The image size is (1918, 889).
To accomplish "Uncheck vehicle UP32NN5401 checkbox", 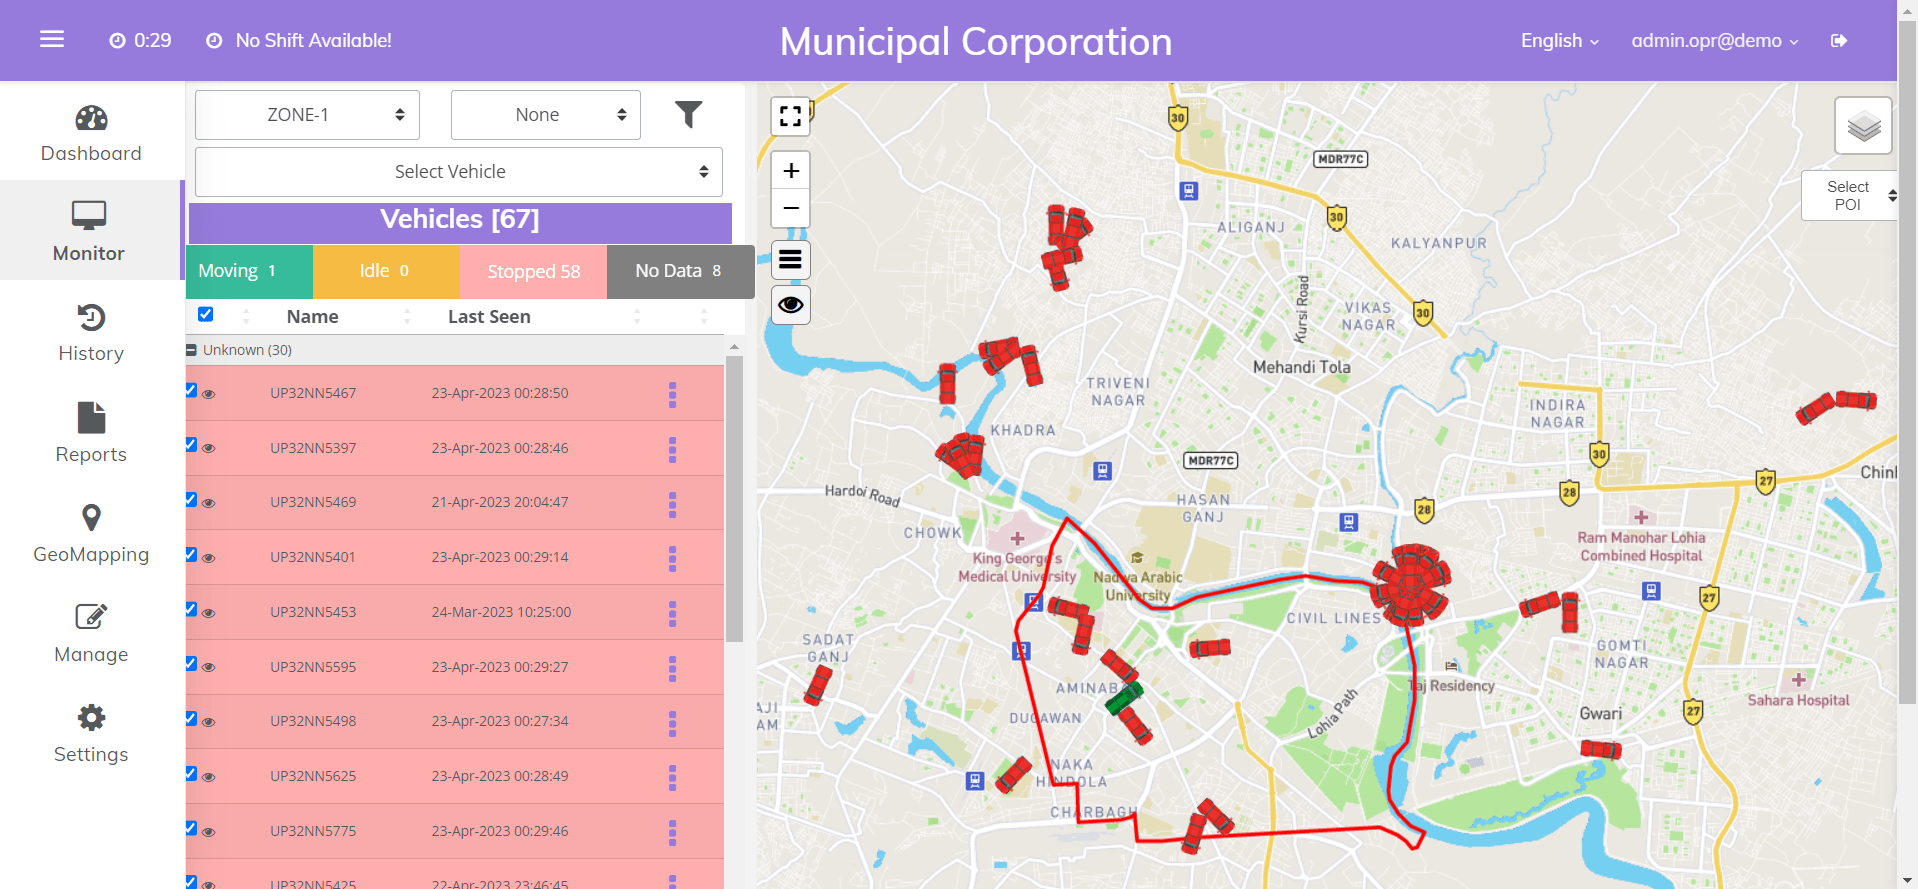I will (x=191, y=554).
